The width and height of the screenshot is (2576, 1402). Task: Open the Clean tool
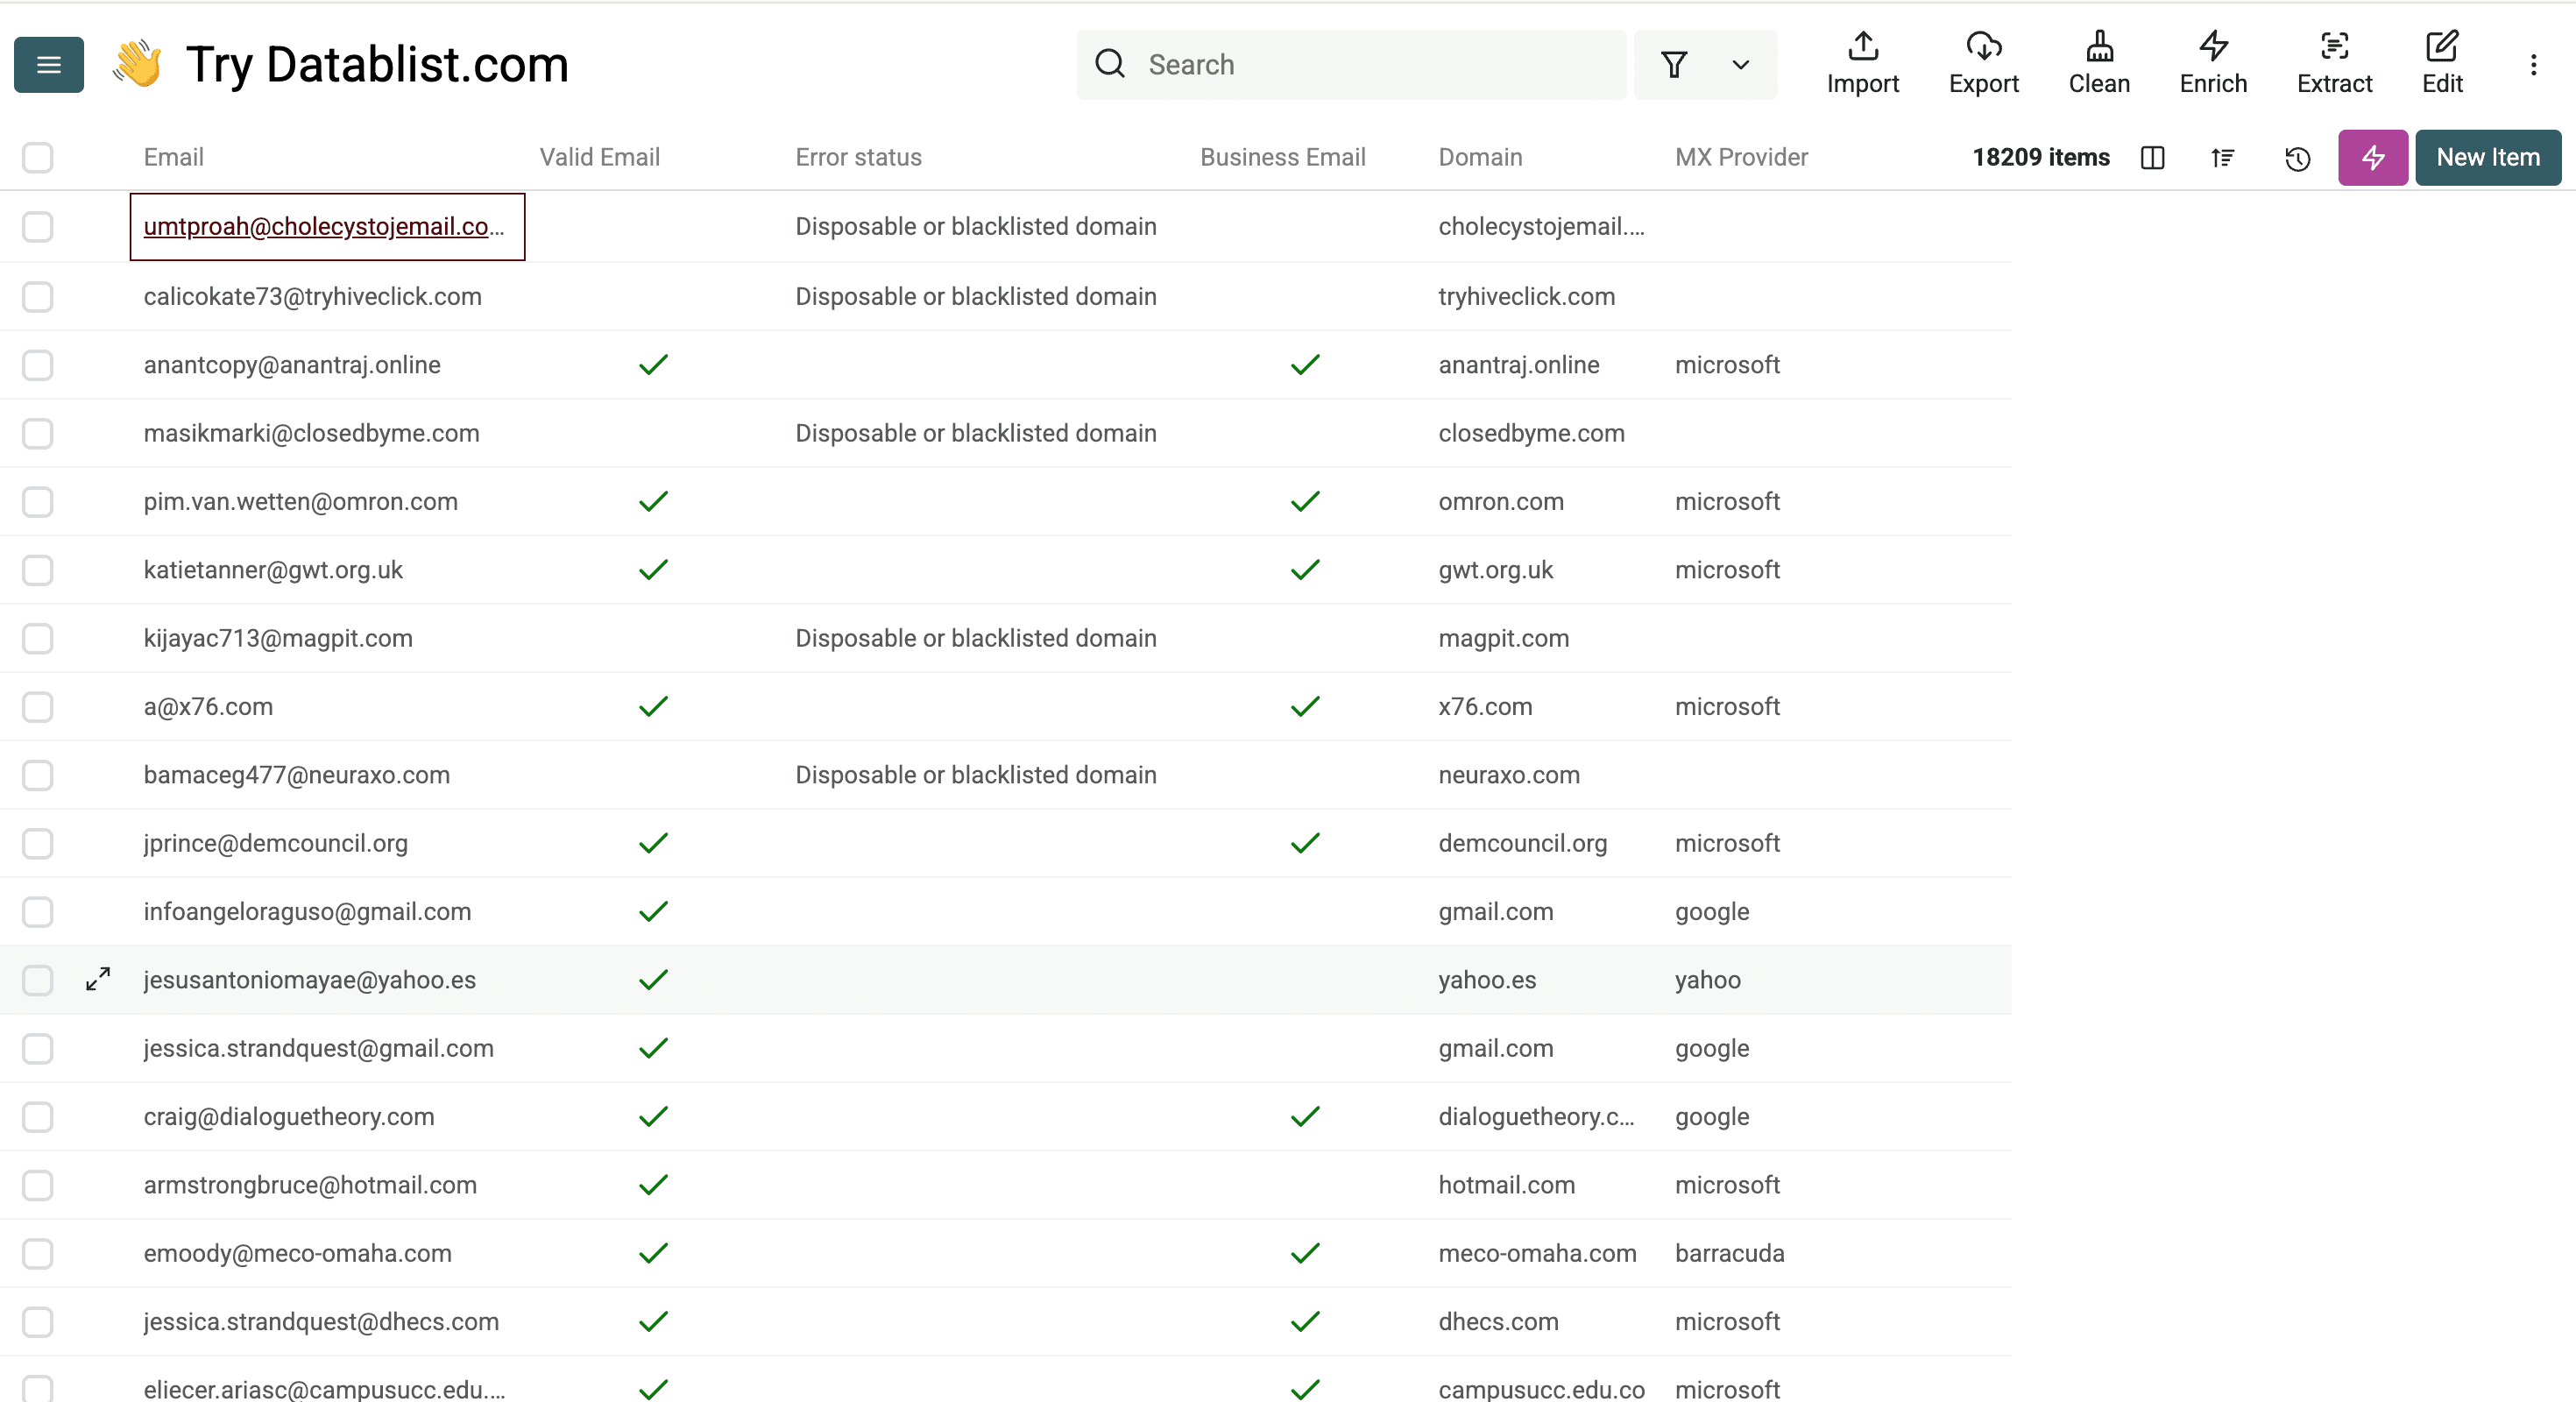point(2099,63)
